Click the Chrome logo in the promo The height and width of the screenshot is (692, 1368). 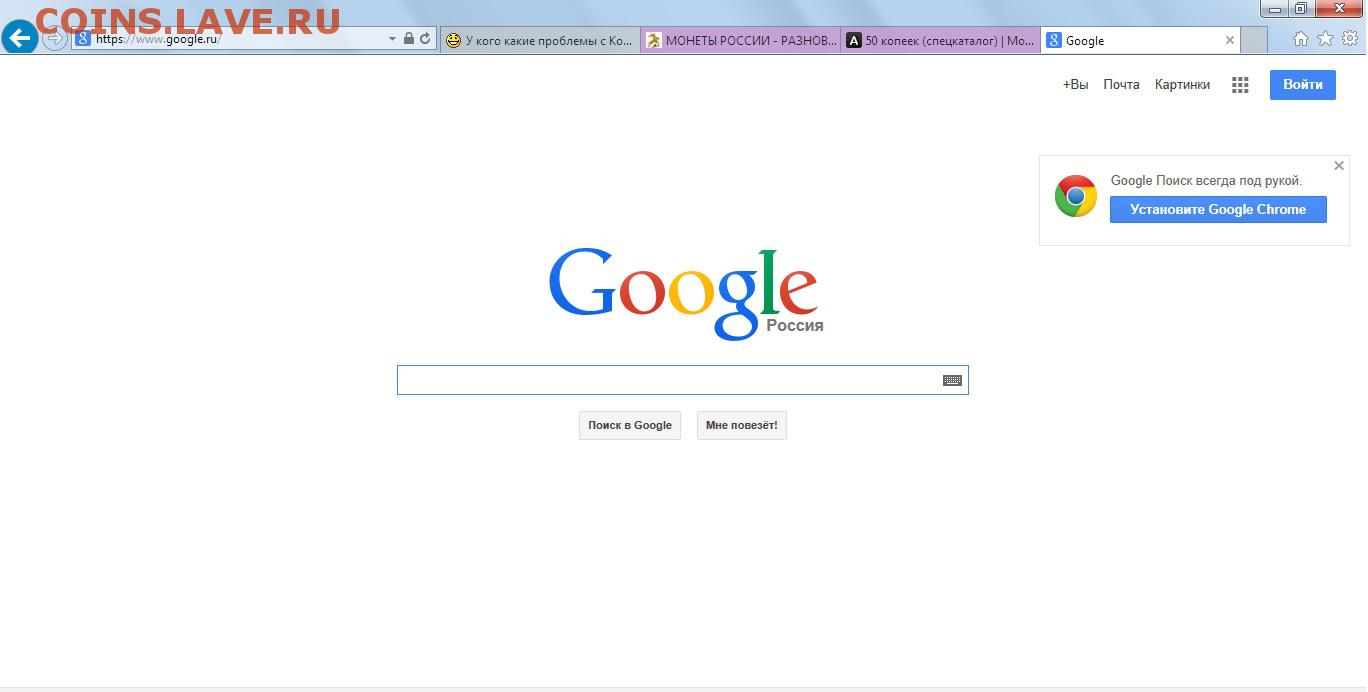pyautogui.click(x=1076, y=196)
